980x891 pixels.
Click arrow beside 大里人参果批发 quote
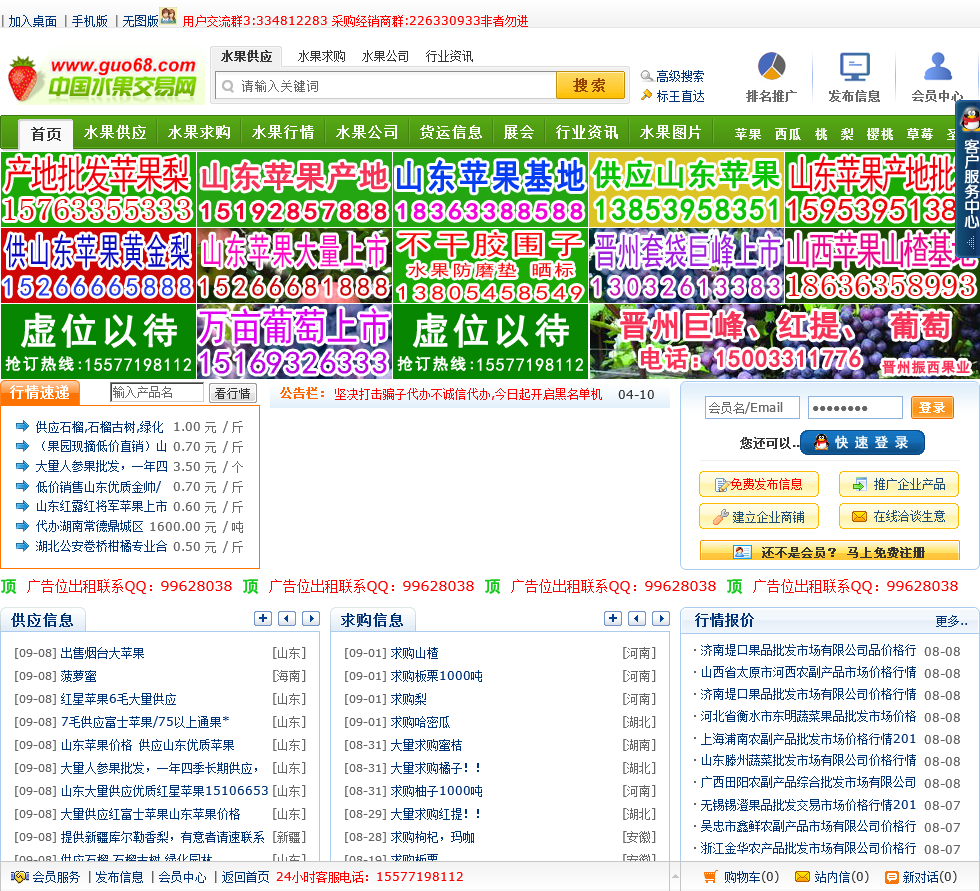22,466
